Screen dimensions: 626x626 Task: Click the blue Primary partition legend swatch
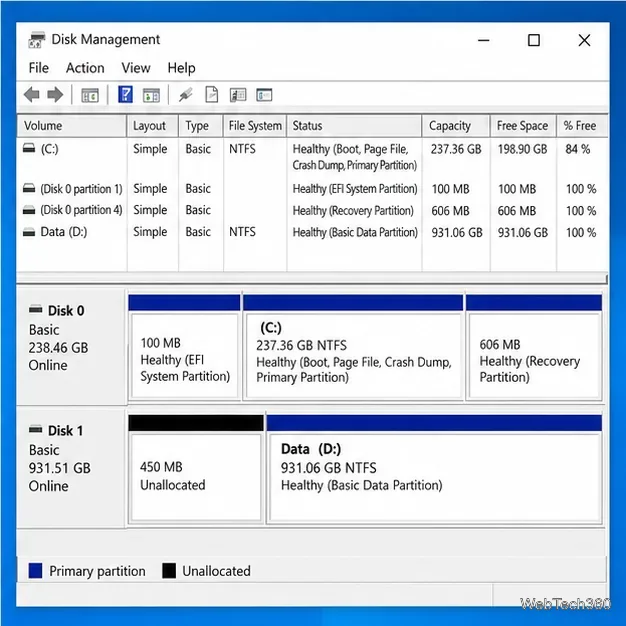[35, 571]
